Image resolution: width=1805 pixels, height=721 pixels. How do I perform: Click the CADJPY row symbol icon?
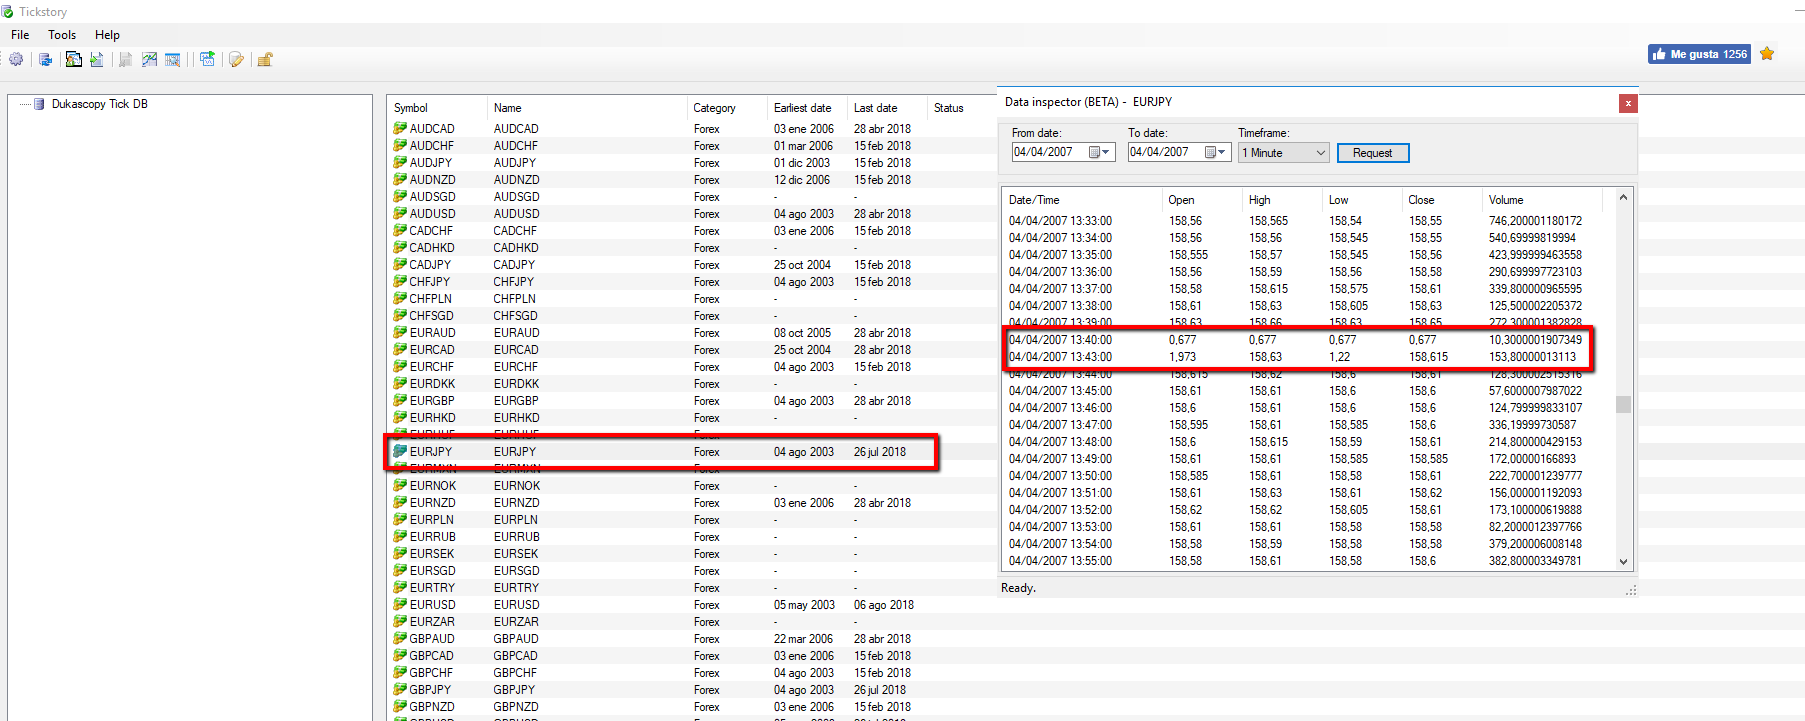(x=400, y=264)
